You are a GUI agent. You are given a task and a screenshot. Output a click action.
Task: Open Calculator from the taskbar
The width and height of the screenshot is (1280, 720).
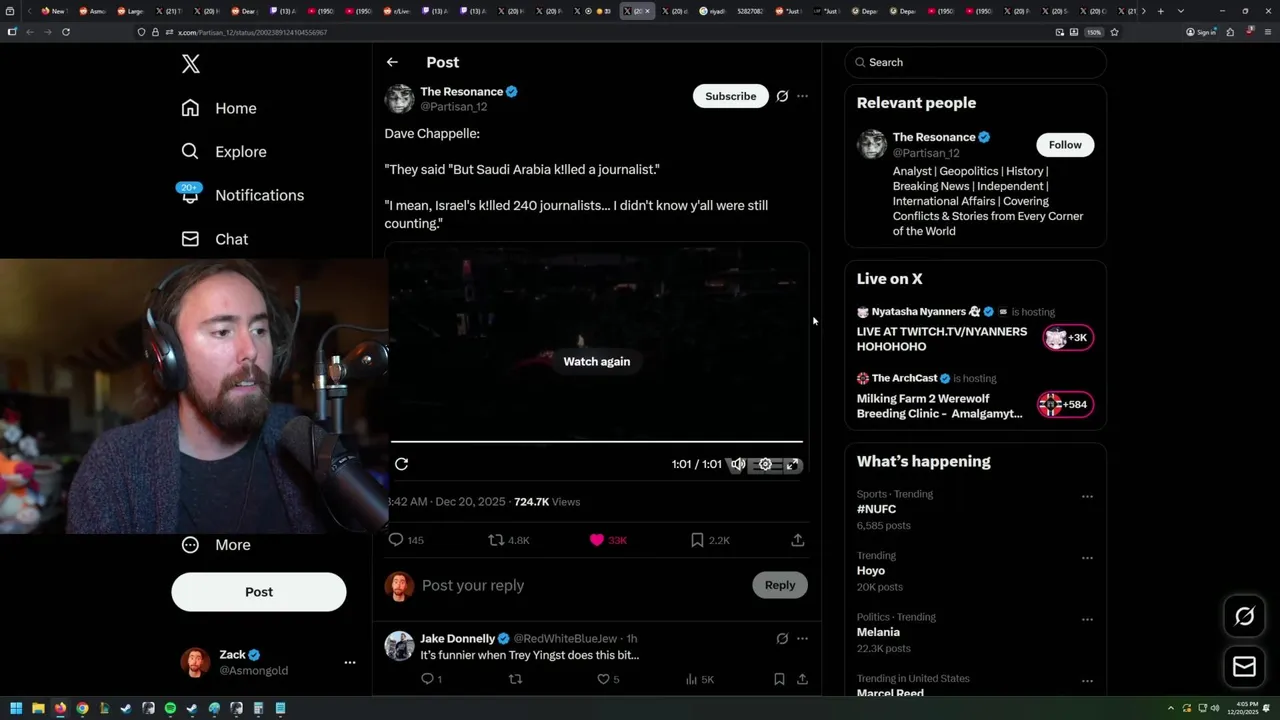258,708
